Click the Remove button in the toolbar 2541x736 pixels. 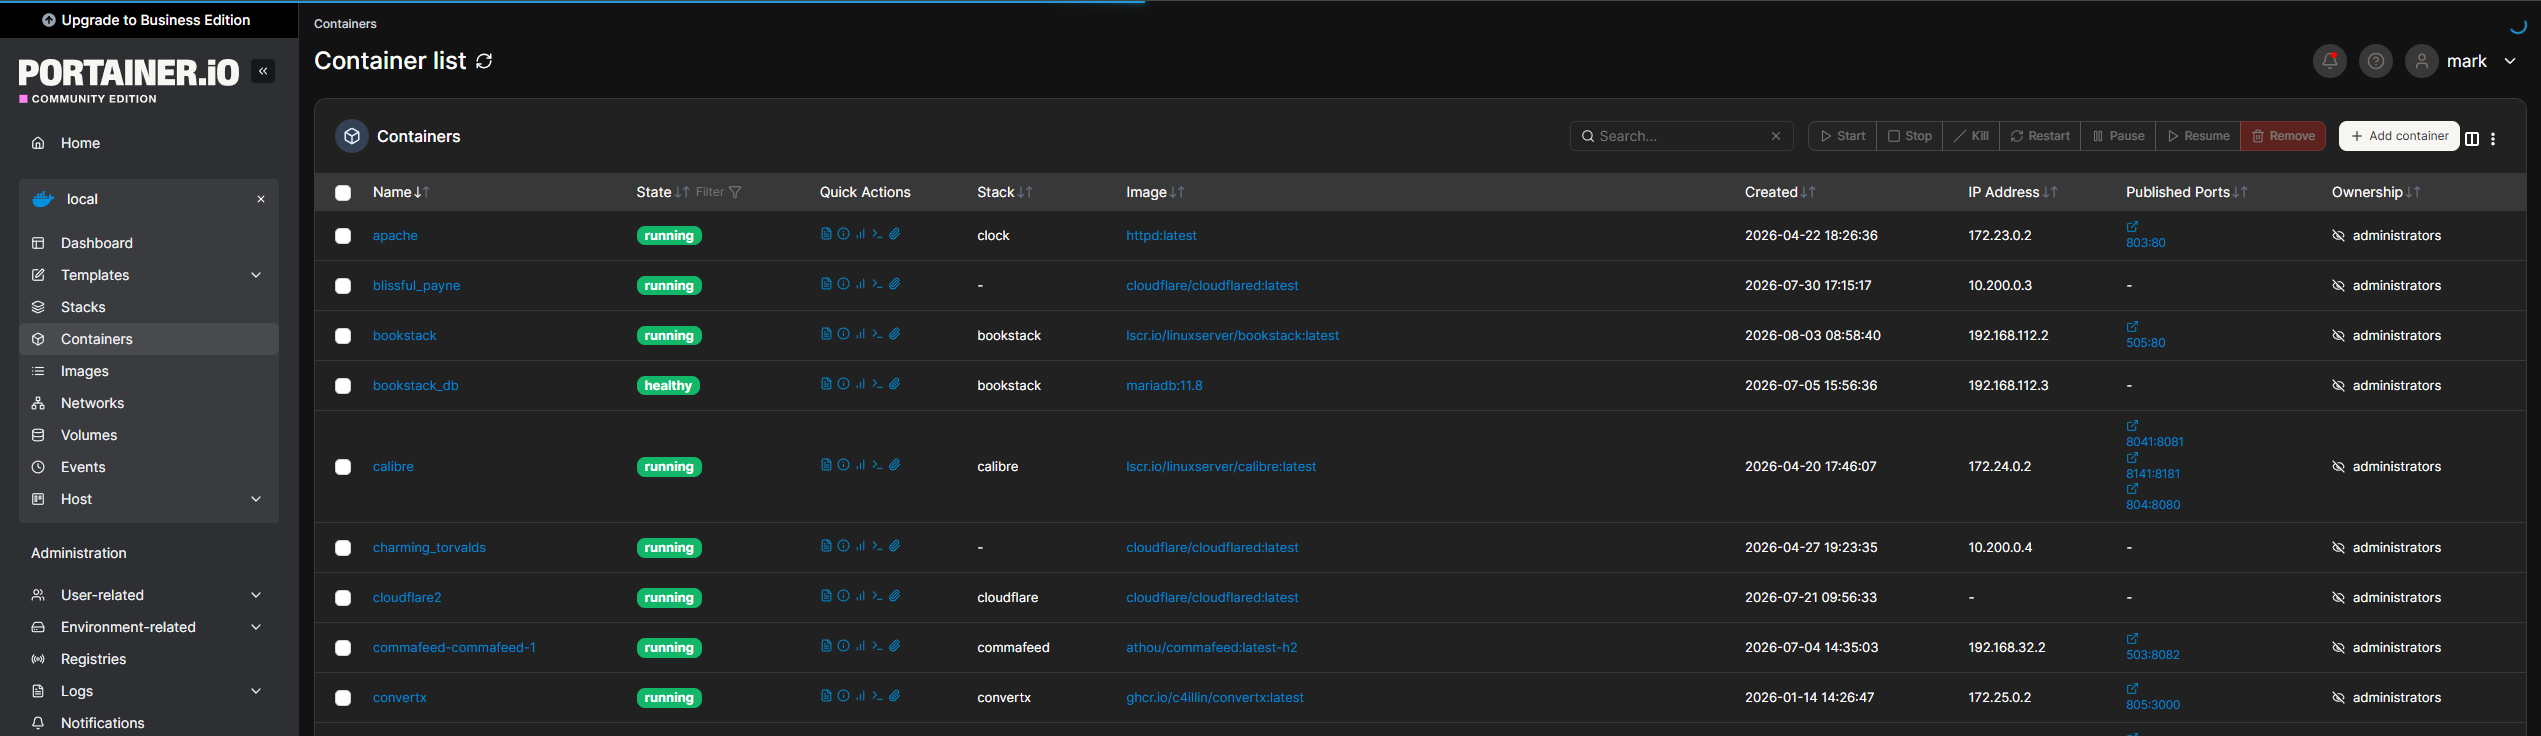[x=2283, y=136]
